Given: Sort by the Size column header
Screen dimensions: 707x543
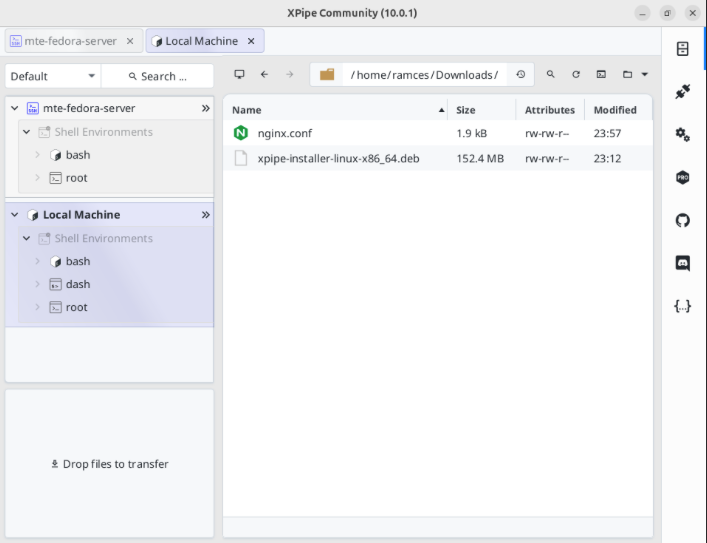Looking at the screenshot, I should 482,110.
